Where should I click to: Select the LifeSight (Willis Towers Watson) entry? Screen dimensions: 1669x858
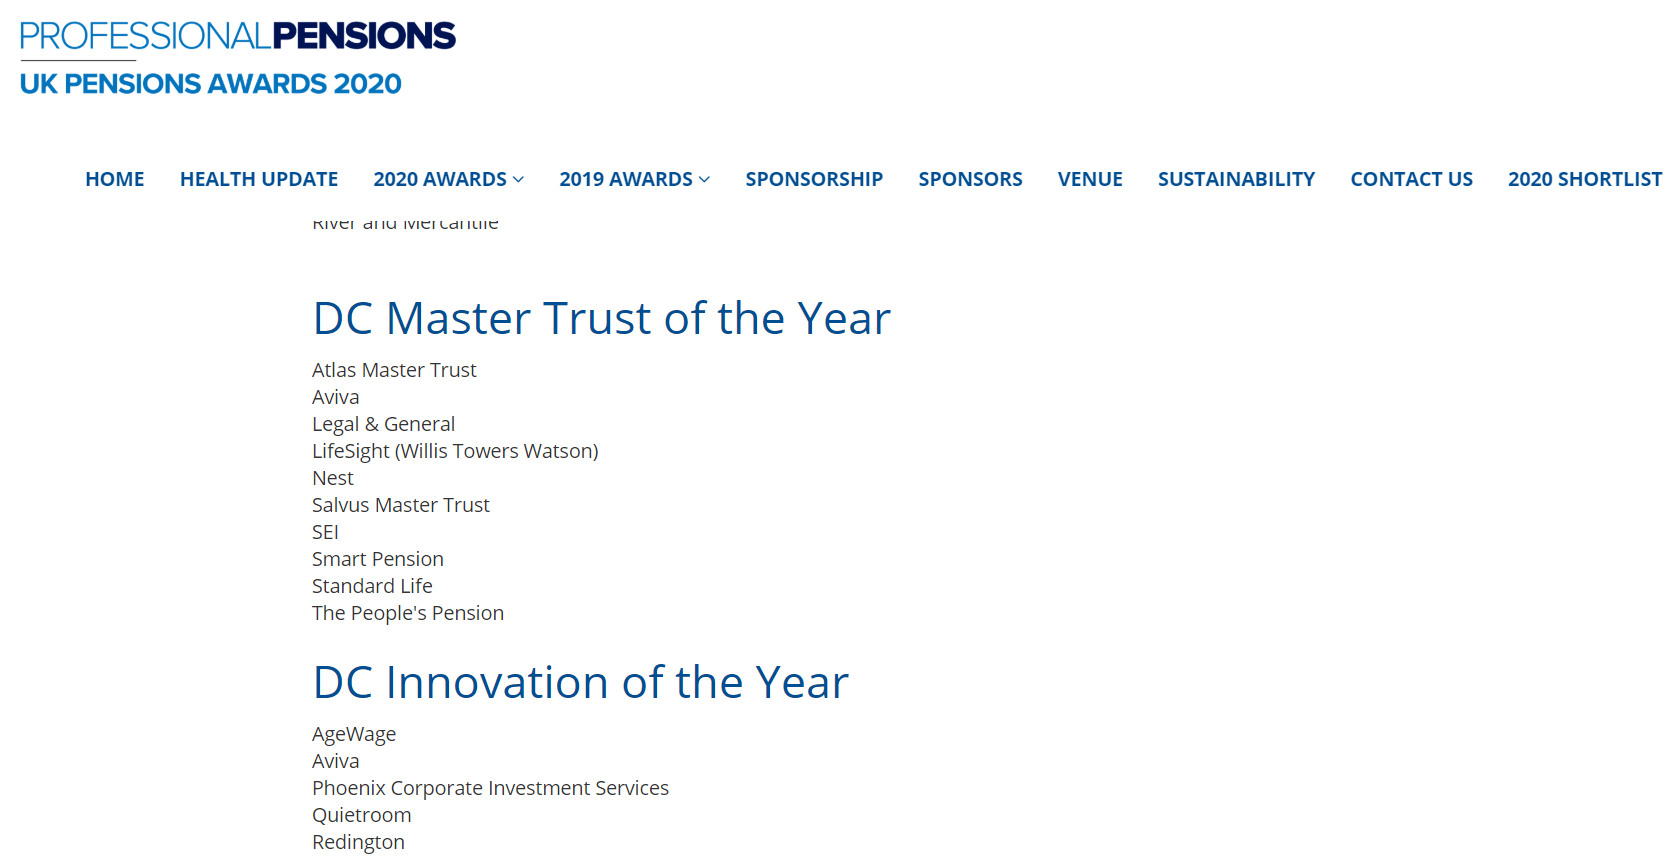(455, 451)
